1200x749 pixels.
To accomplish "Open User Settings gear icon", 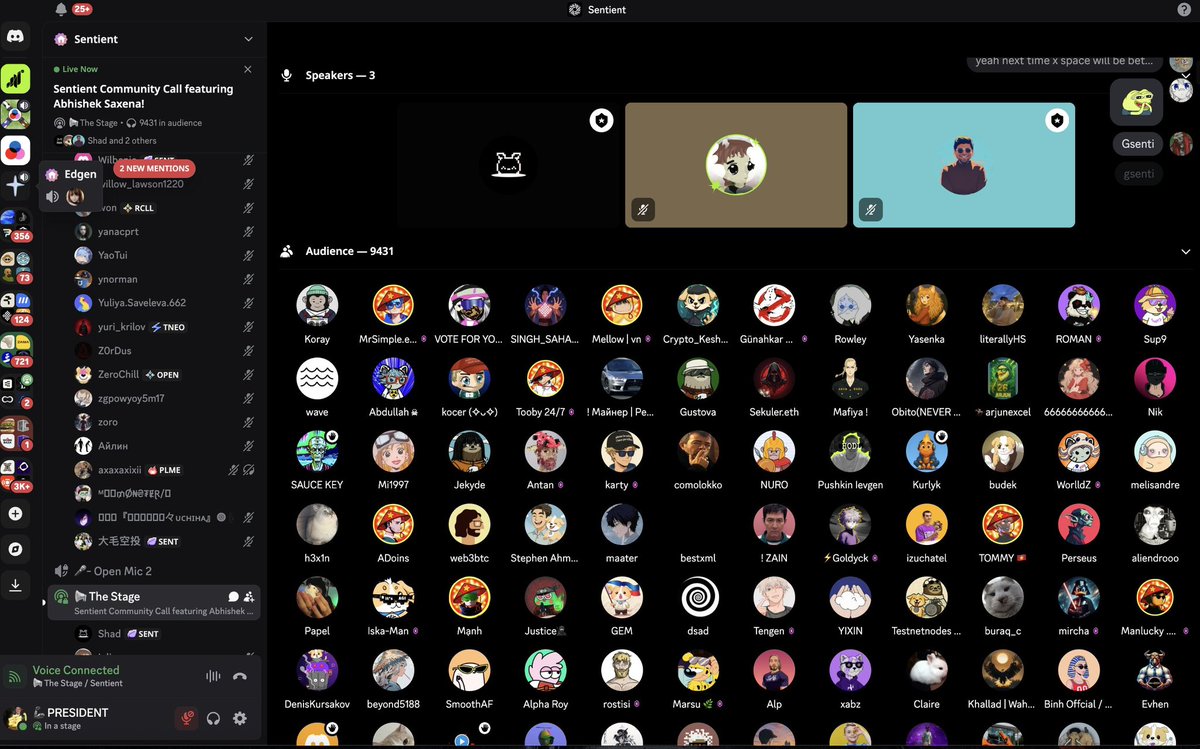I will tap(240, 718).
